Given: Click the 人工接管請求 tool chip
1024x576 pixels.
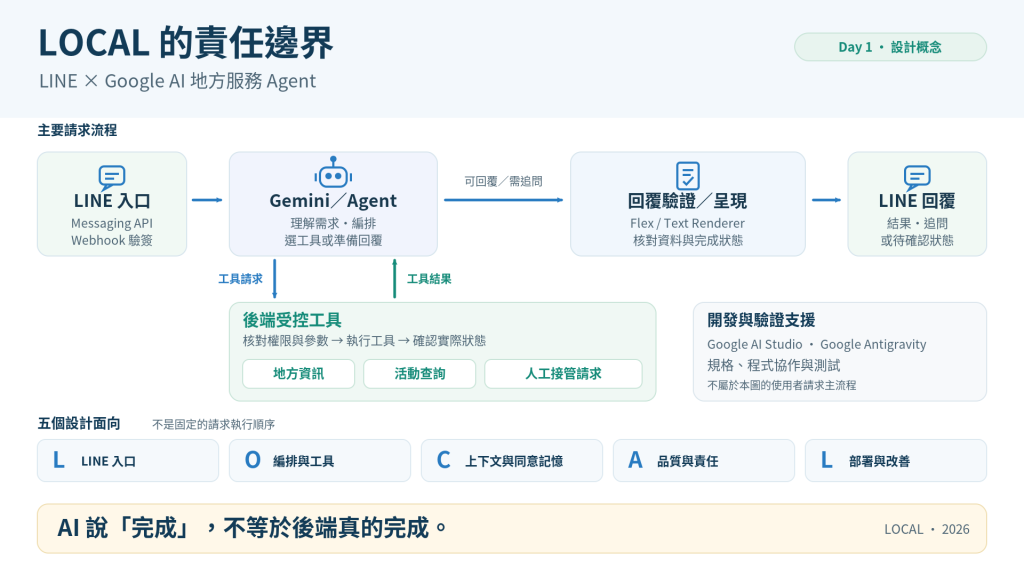Looking at the screenshot, I should tap(563, 374).
